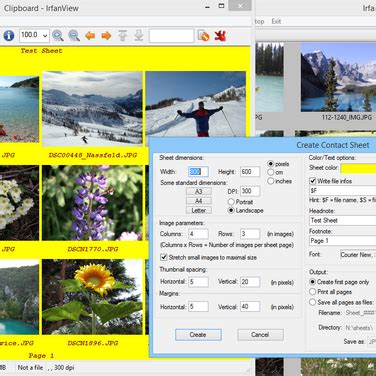The image size is (376, 376).
Task: Close the Clipboard - IrfanView window
Action: [240, 6]
